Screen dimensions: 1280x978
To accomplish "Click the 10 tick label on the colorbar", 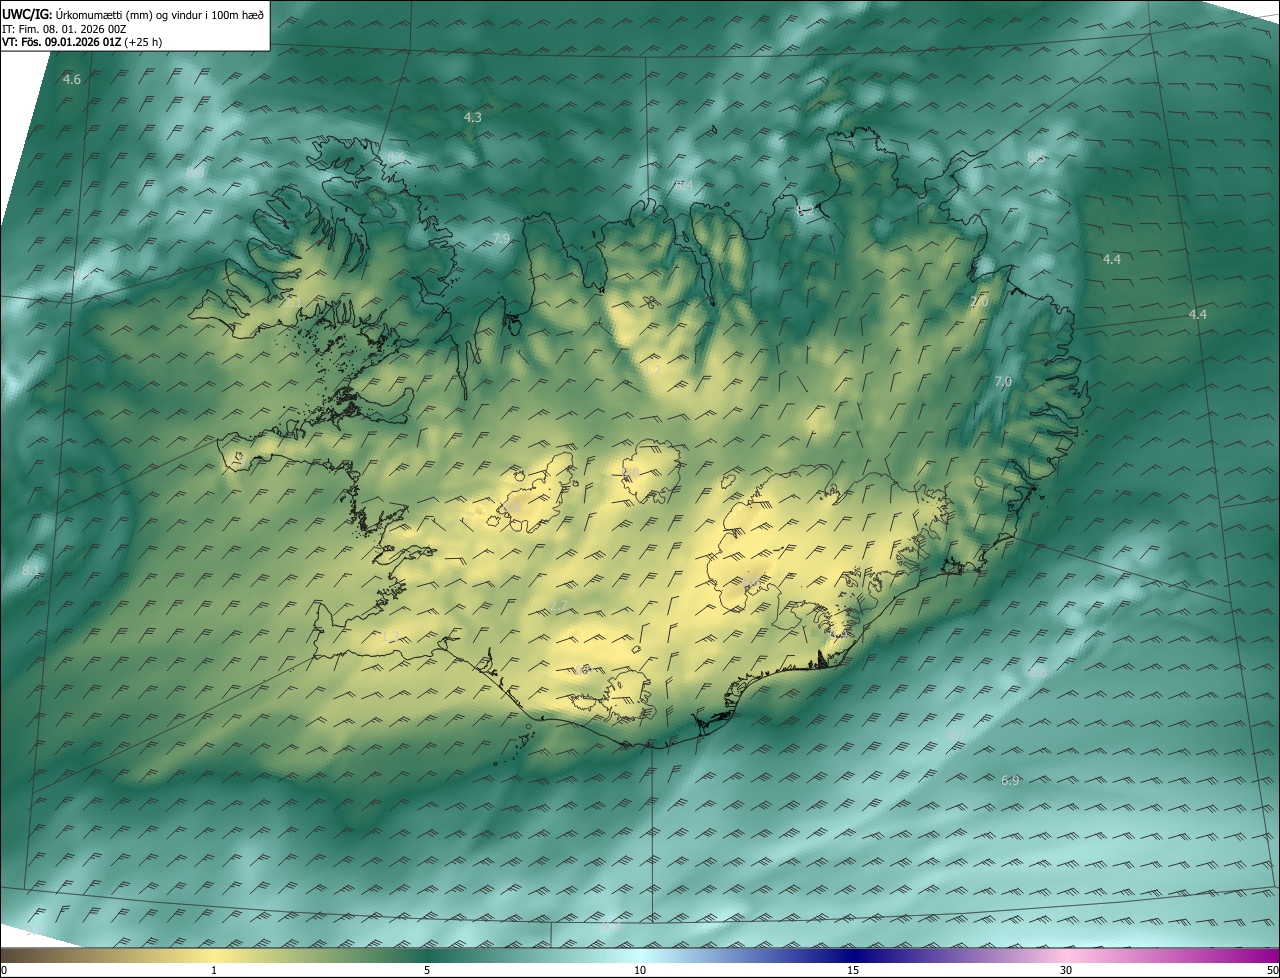I will 640,970.
